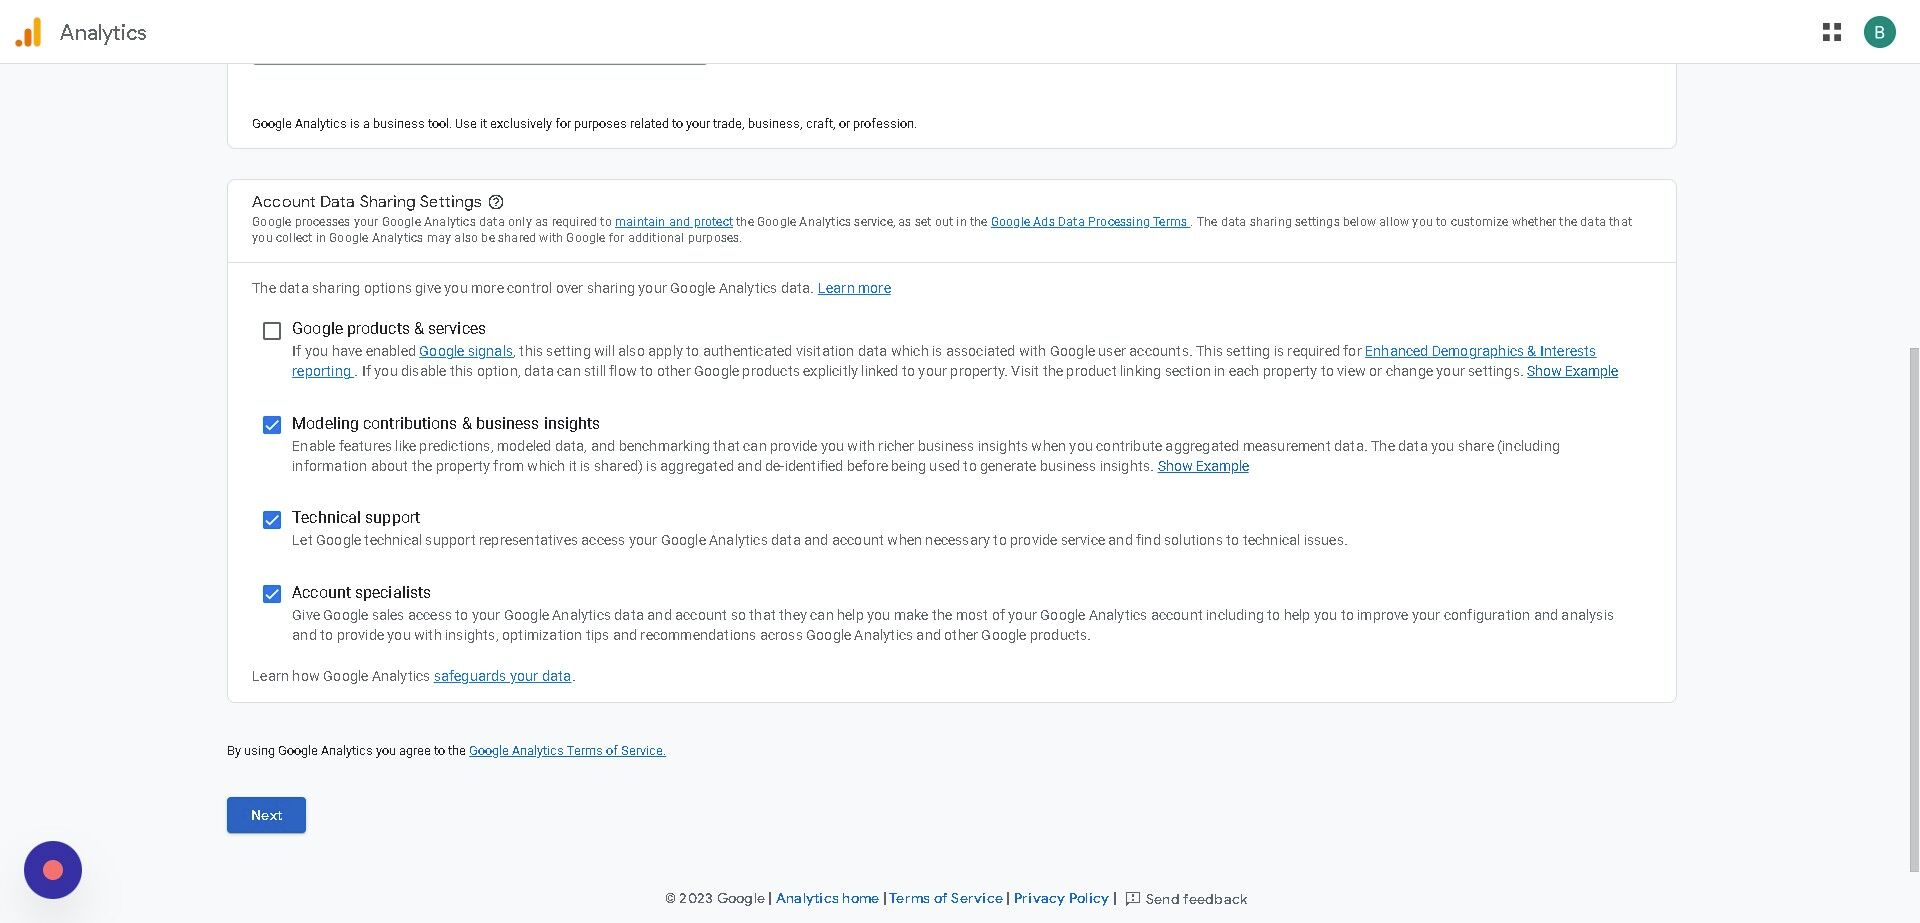Click the Send feedback flag icon
1920x923 pixels.
1133,899
